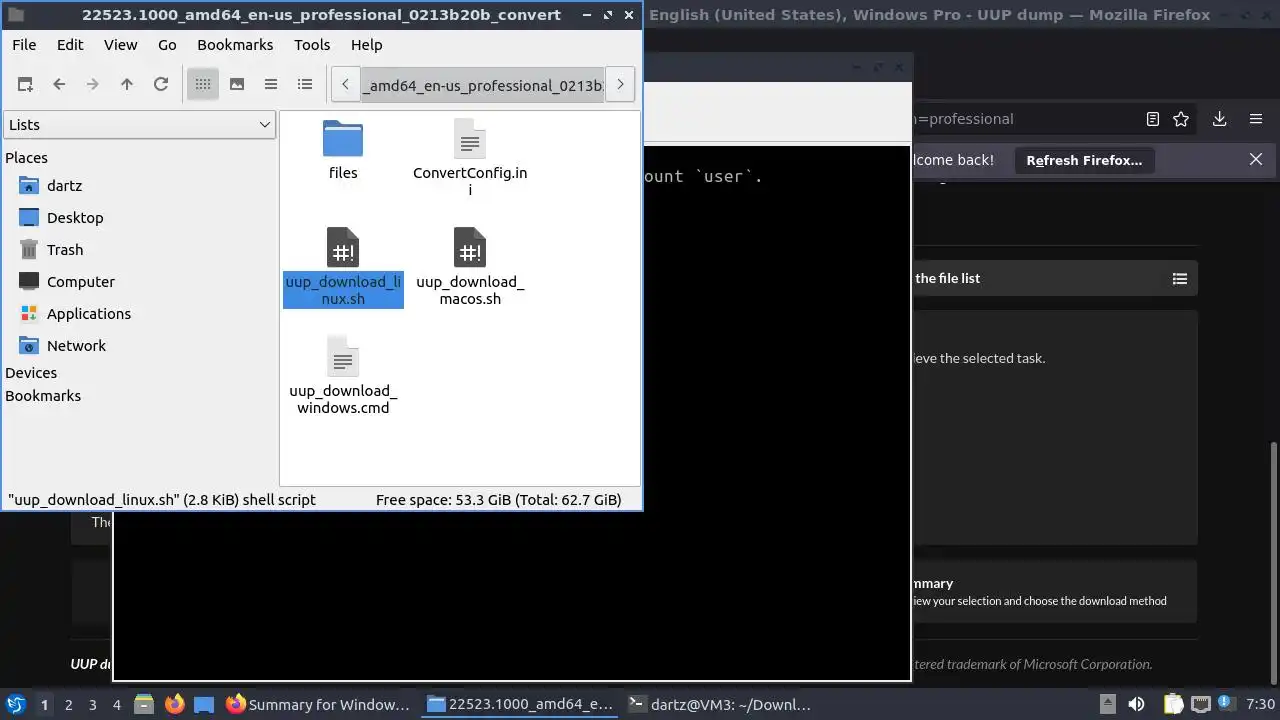Open the volume control tray icon
Screen dimensions: 1280x720
tap(1136, 704)
